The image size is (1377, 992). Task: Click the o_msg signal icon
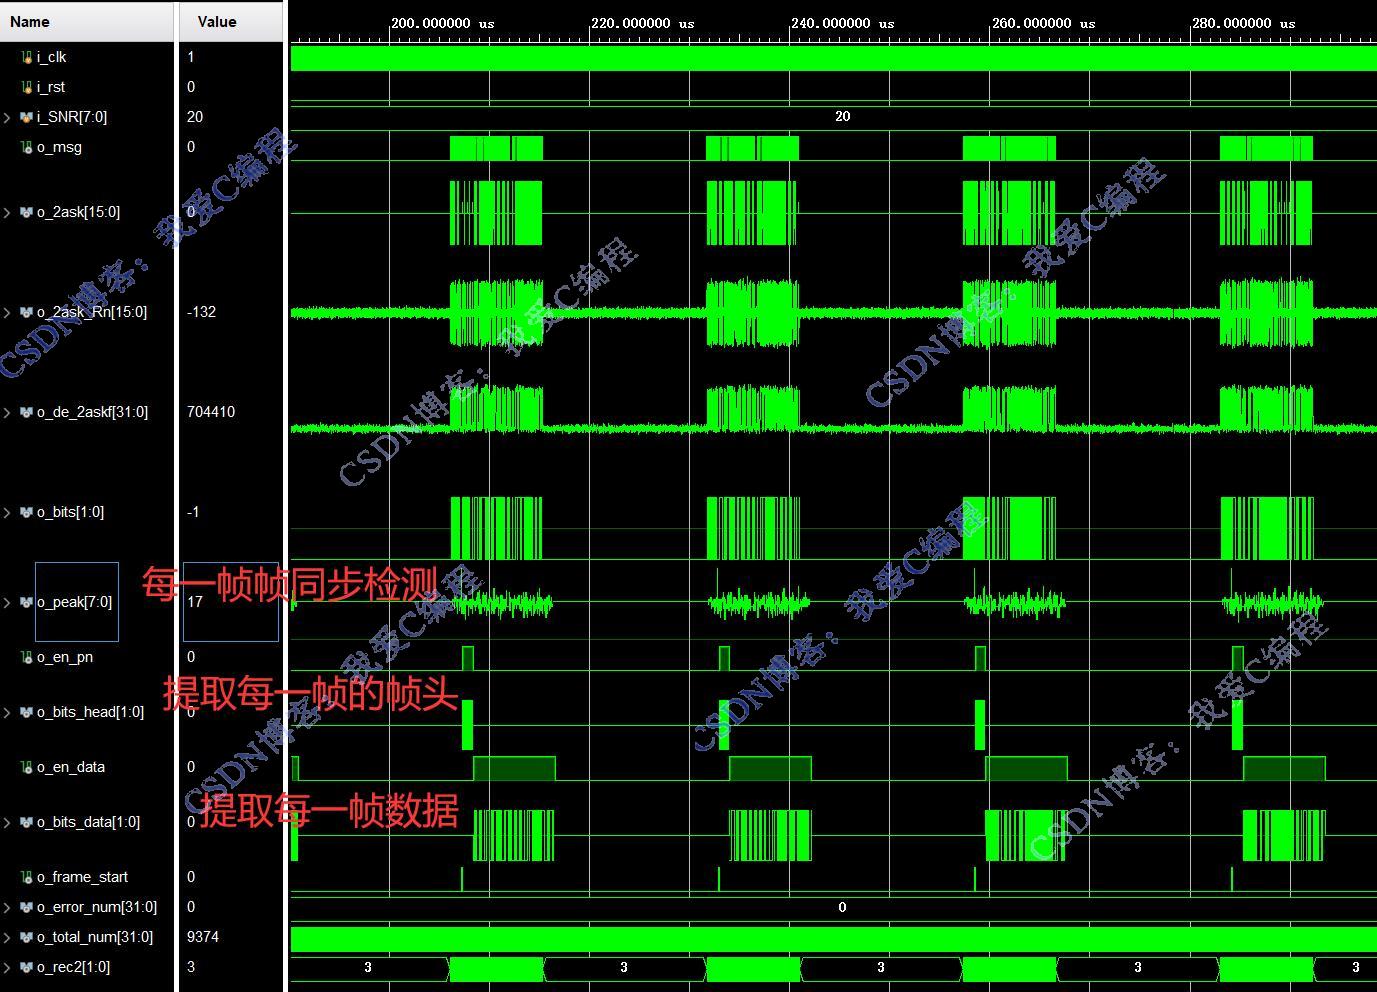tap(27, 147)
